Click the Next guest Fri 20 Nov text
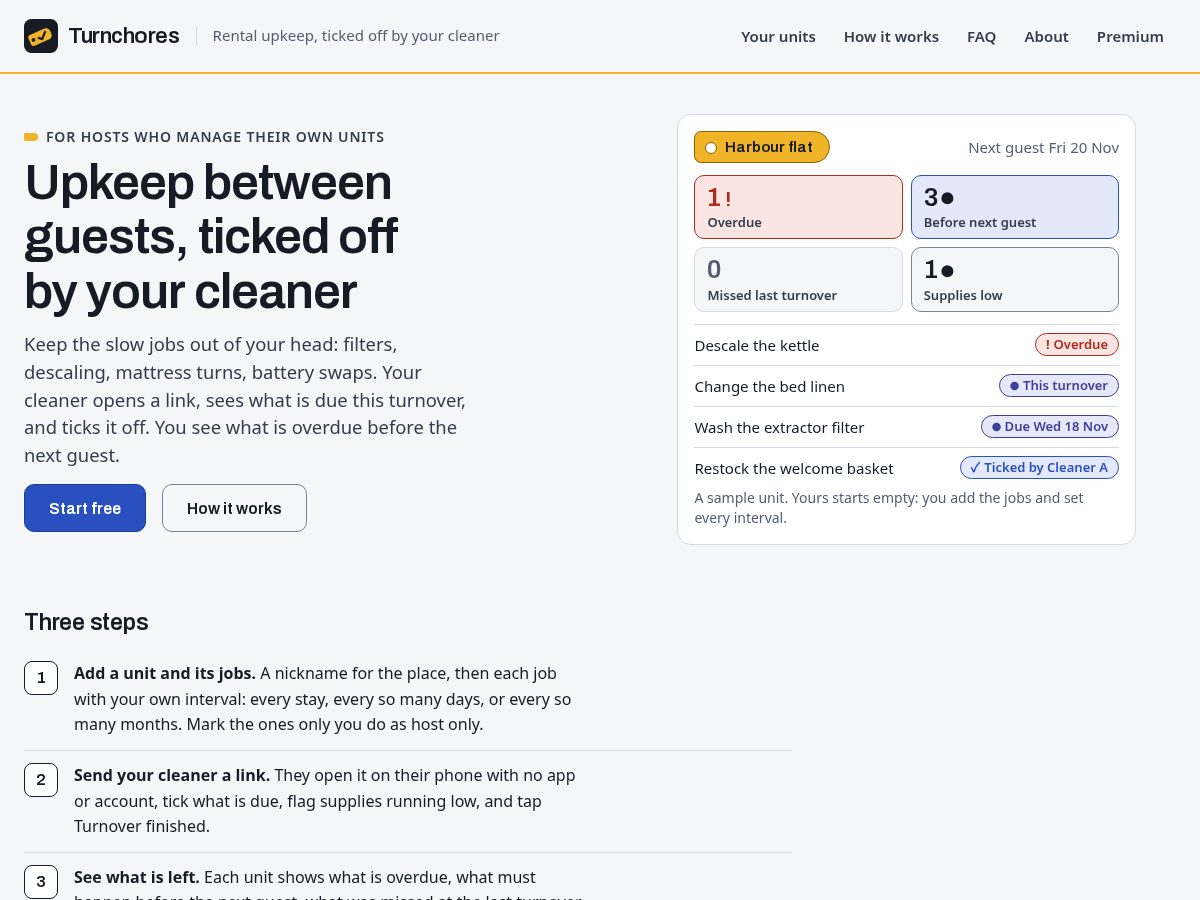Screen dimensions: 1200x900 coord(1043,148)
